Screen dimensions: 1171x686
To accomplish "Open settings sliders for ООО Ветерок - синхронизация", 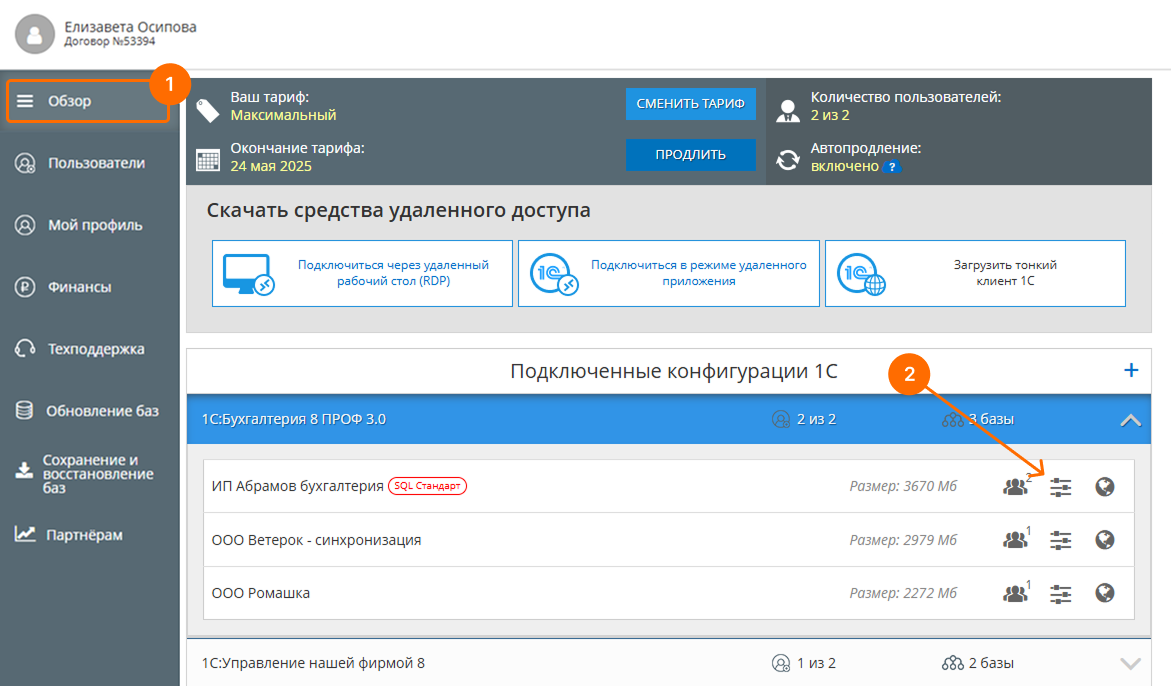I will (x=1060, y=540).
